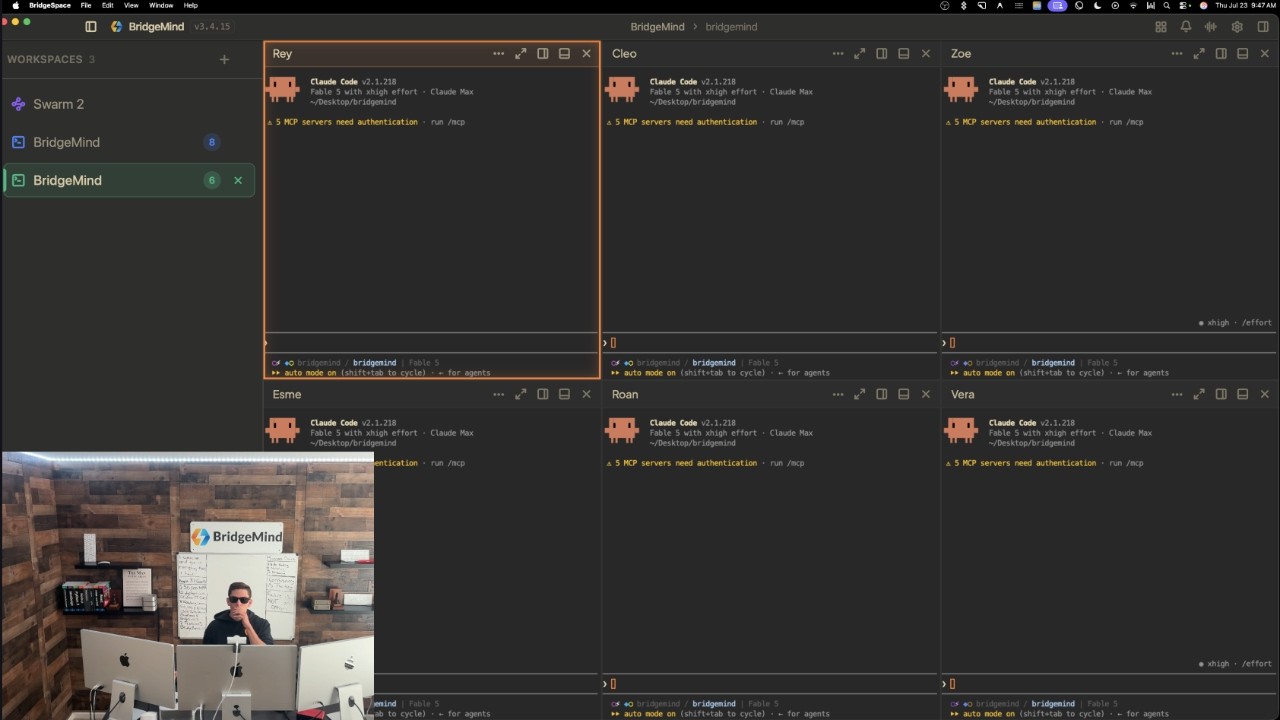Open the grid layout view icon
The image size is (1280, 720).
[1161, 27]
